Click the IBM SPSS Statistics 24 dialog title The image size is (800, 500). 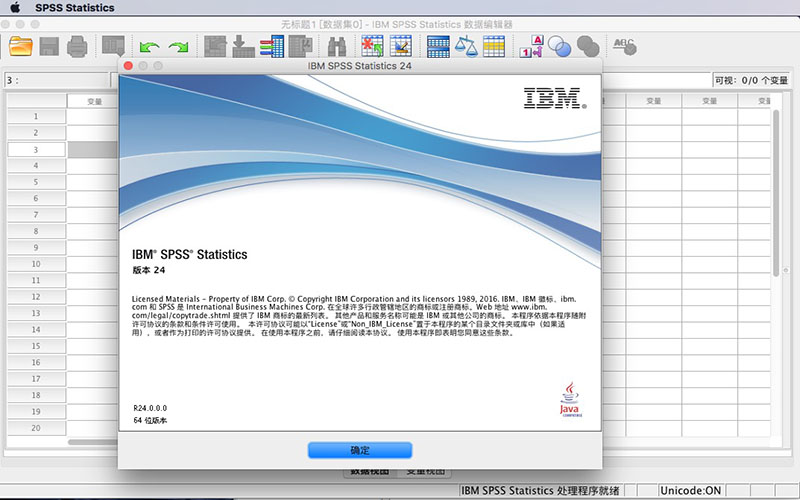point(360,66)
